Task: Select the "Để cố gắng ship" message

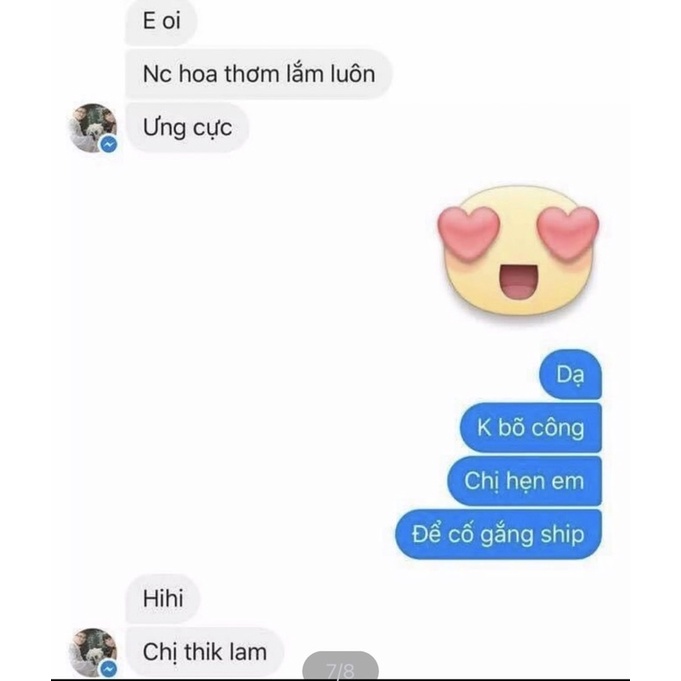Action: 498,535
